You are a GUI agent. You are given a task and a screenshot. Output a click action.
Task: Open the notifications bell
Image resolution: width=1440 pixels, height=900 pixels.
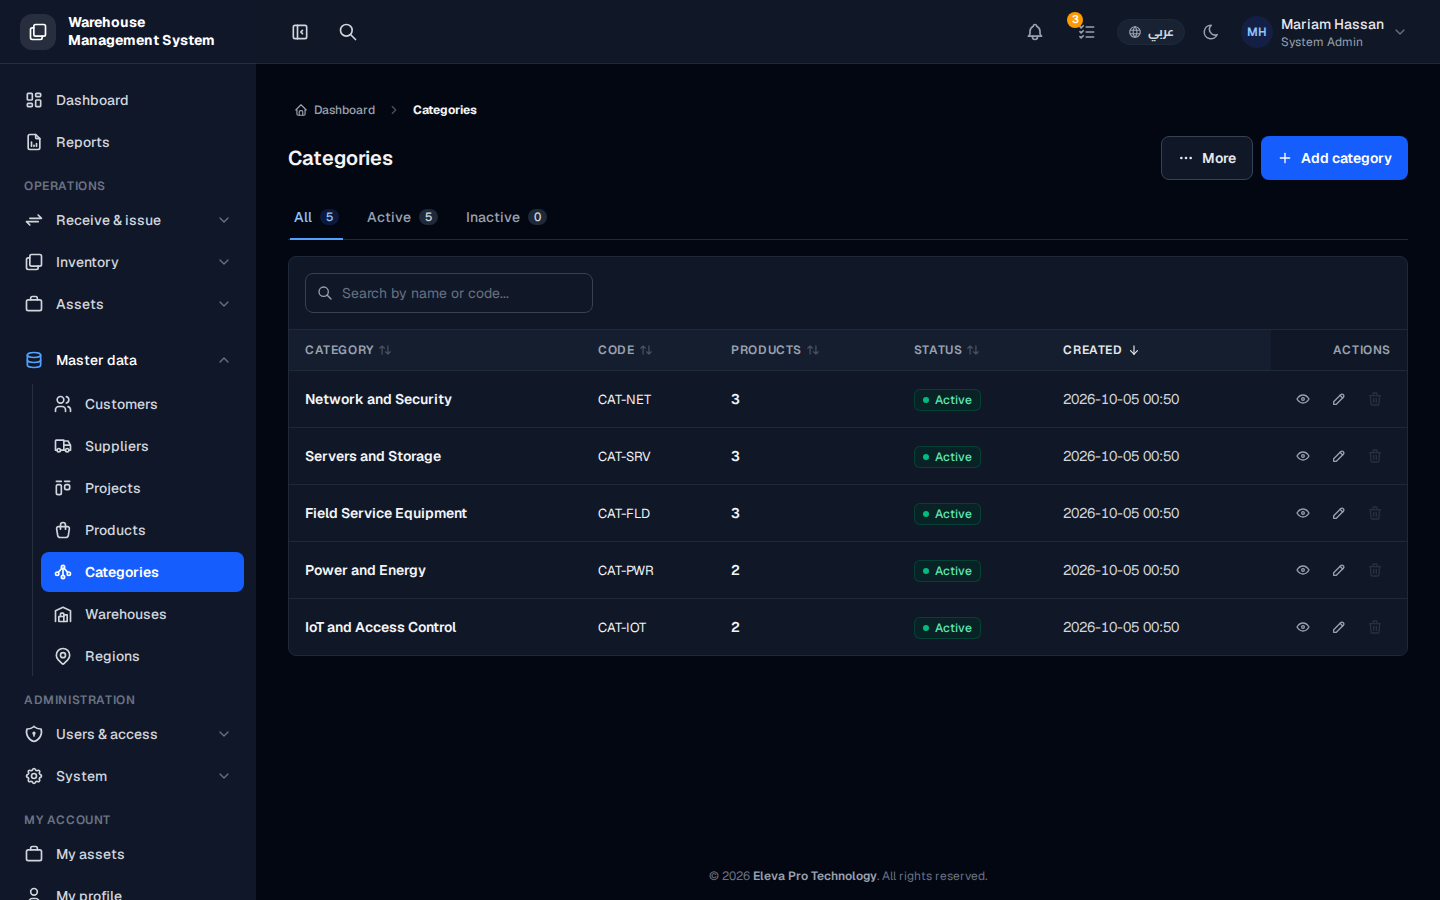click(x=1035, y=32)
